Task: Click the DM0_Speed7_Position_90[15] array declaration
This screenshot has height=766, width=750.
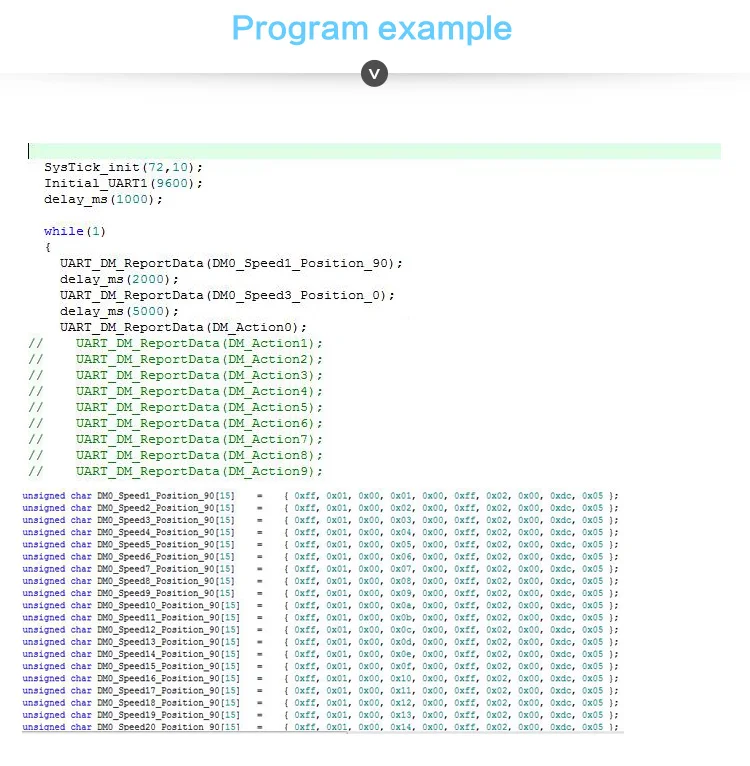Action: 321,569
